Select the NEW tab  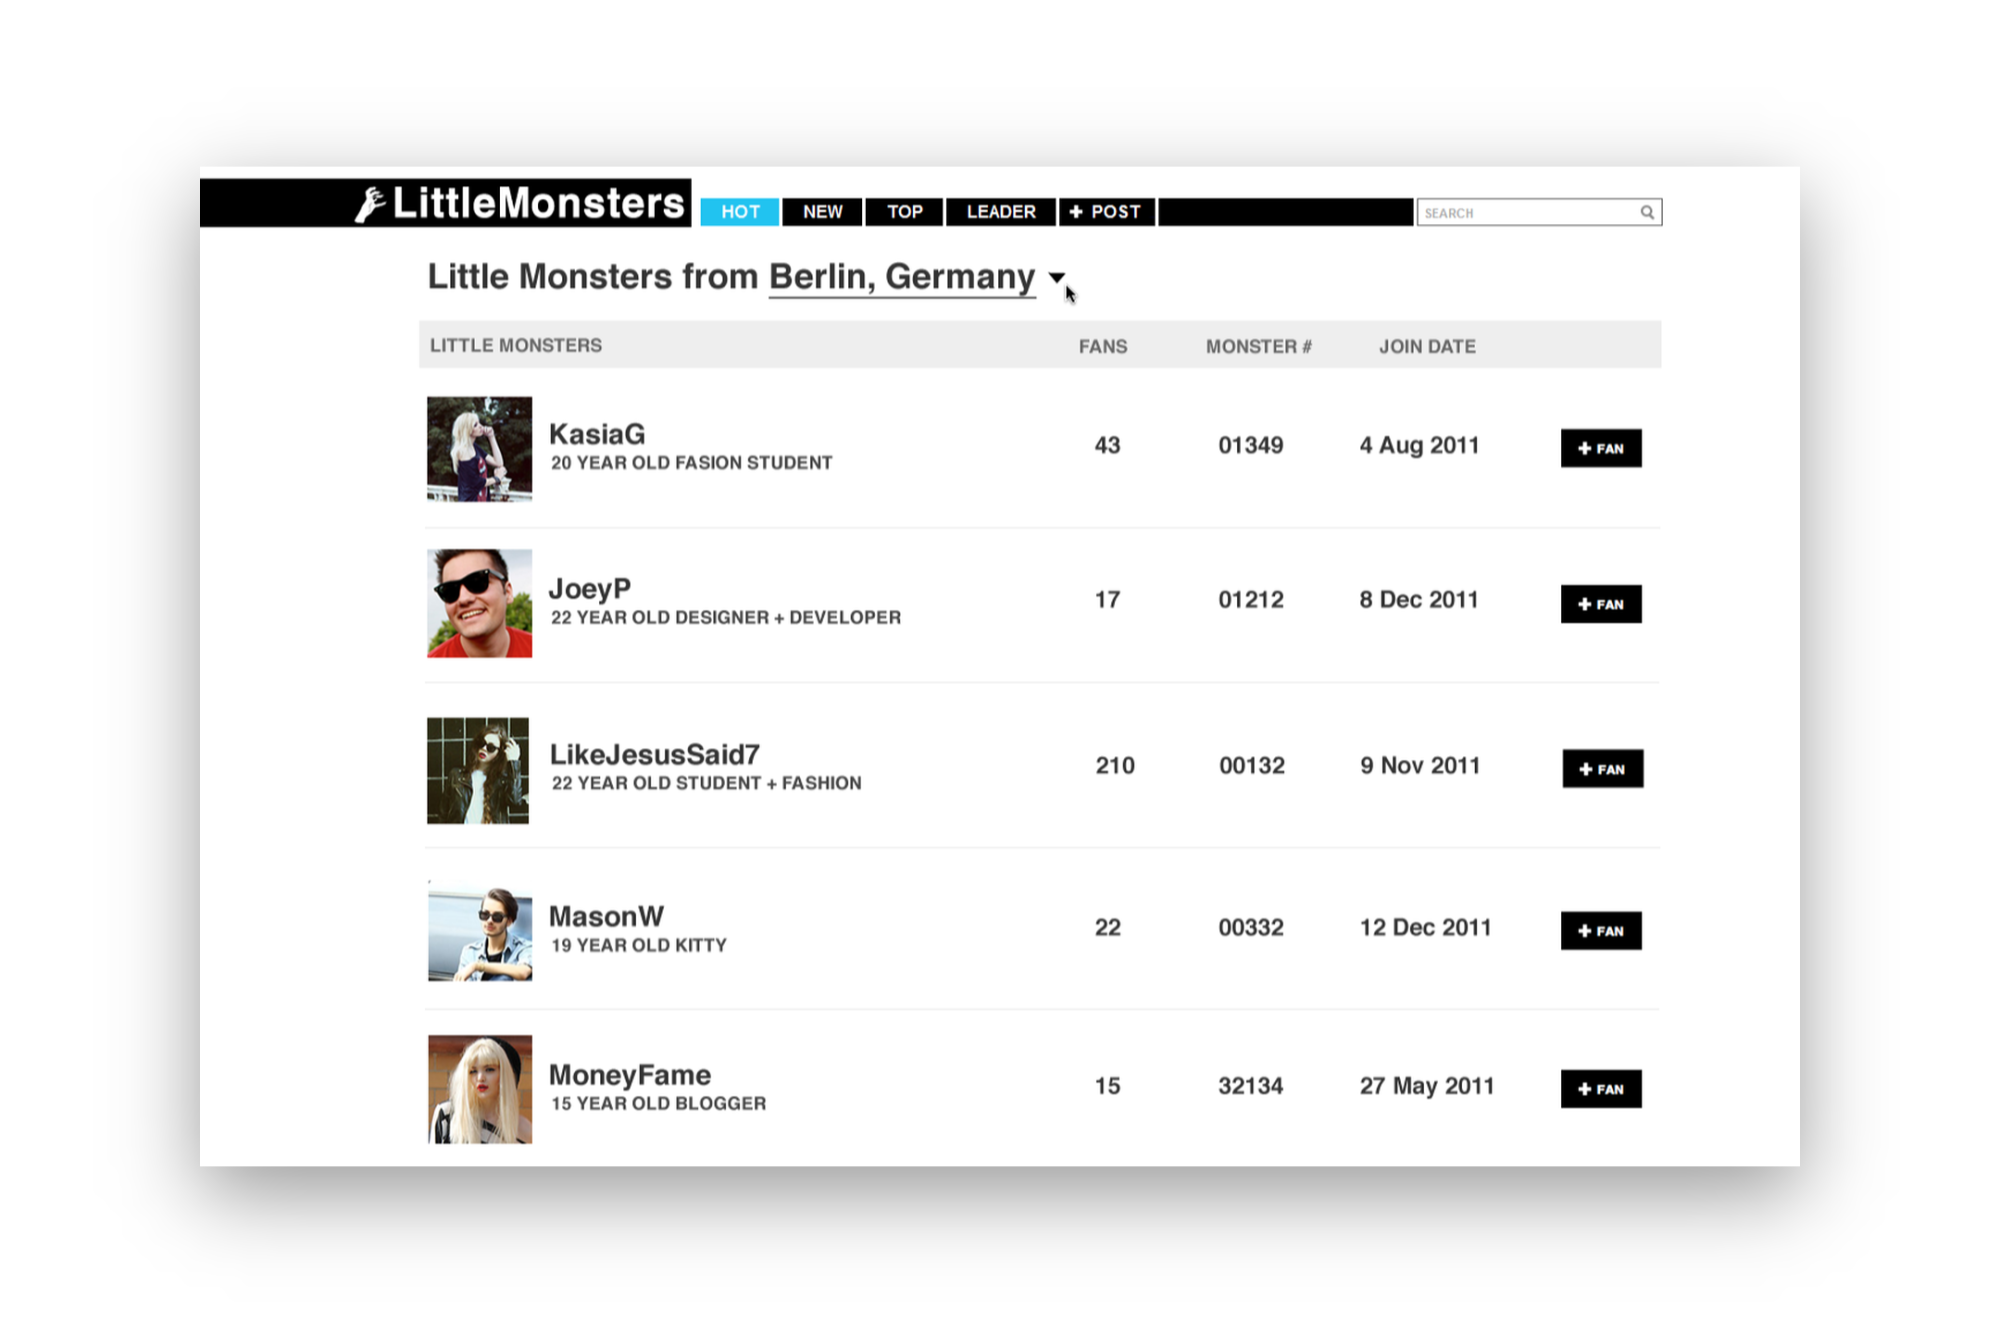822,212
